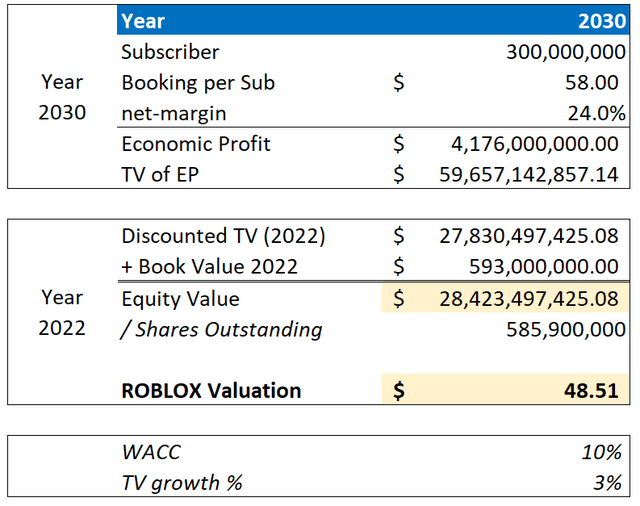Viewport: 640px width, 506px height.
Task: Select the WACC 10% input cell
Action: click(604, 452)
